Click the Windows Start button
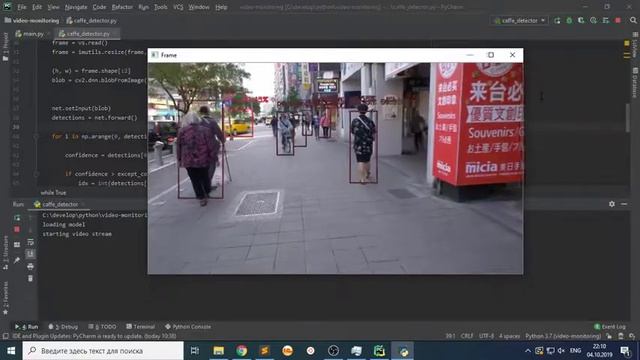The width and height of the screenshot is (640, 360). click(11, 351)
